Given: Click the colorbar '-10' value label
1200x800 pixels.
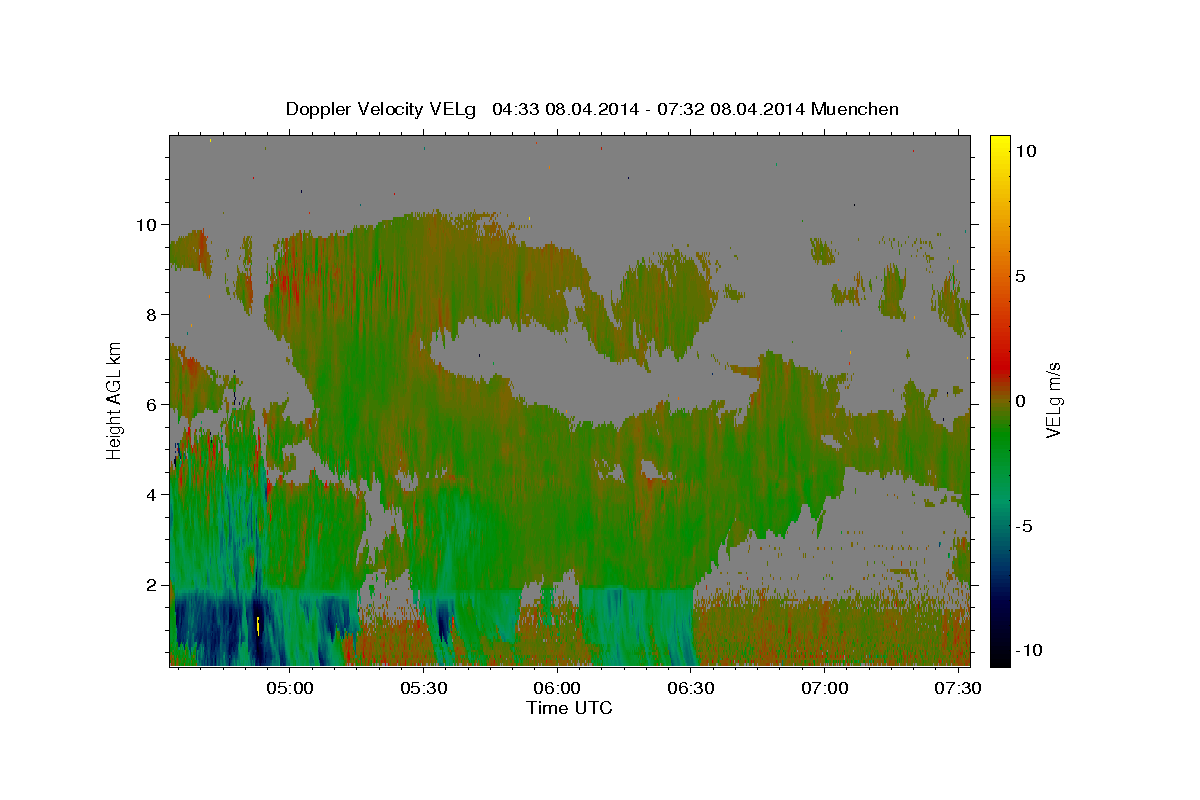Looking at the screenshot, I should 1028,651.
